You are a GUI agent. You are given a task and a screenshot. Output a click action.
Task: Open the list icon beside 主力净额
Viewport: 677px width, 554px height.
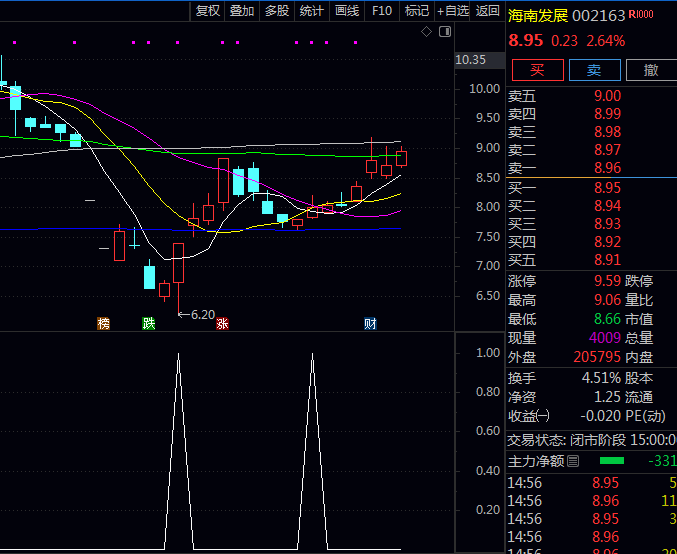pos(573,461)
